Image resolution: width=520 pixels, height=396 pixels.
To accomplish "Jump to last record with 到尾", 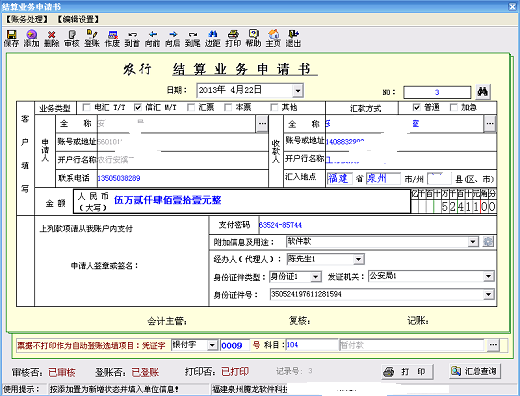I will (193, 38).
